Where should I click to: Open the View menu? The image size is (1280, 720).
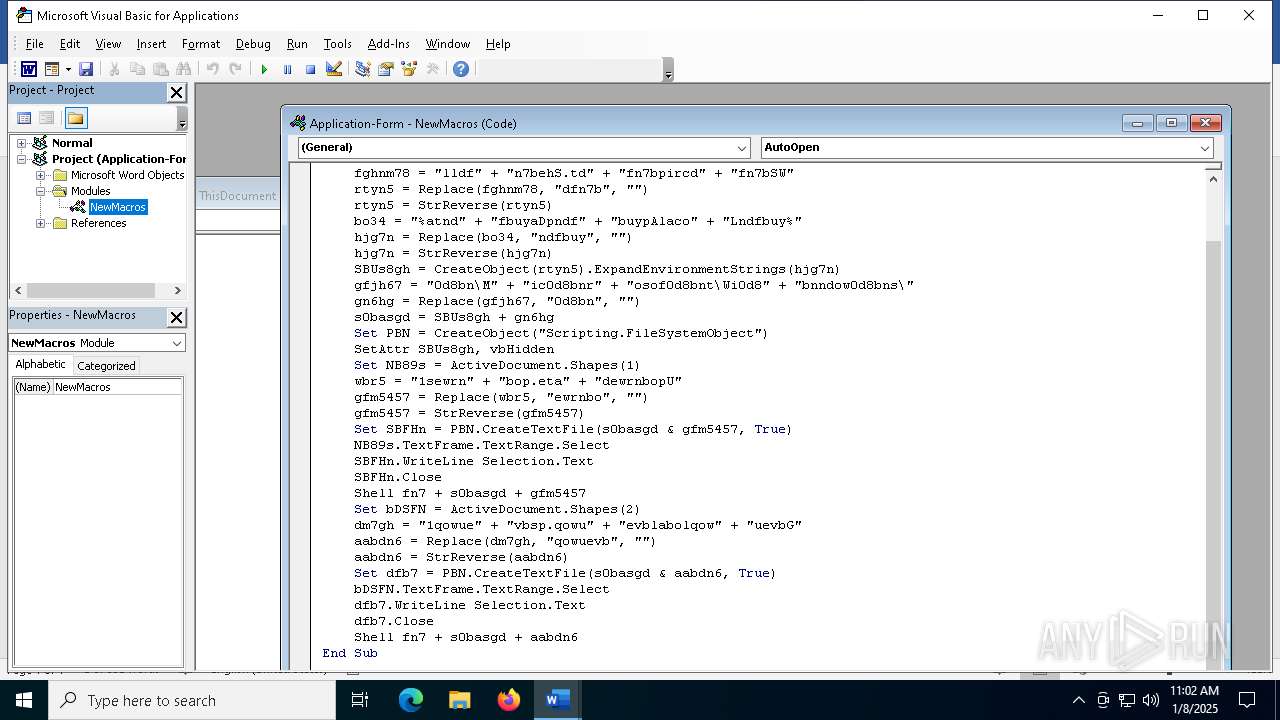[x=108, y=44]
